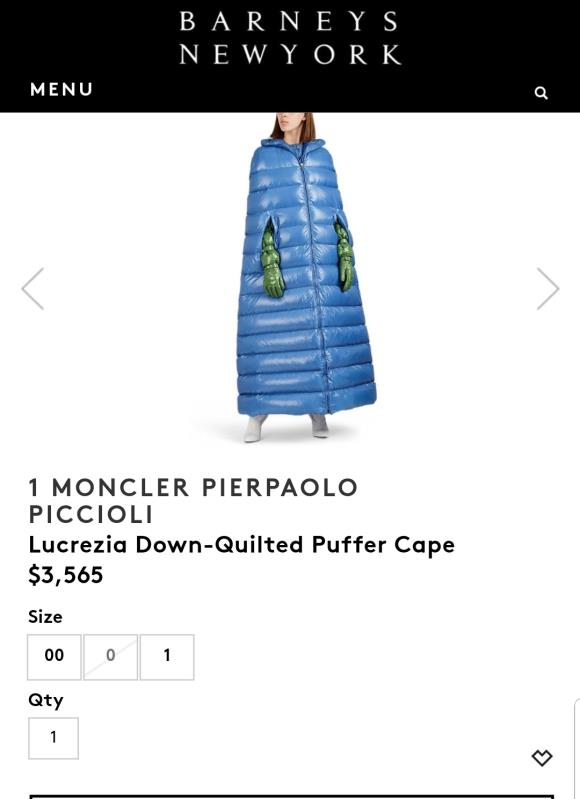Screen dimensions: 580x799
Task: Open the MENU navigation
Action: tap(61, 90)
